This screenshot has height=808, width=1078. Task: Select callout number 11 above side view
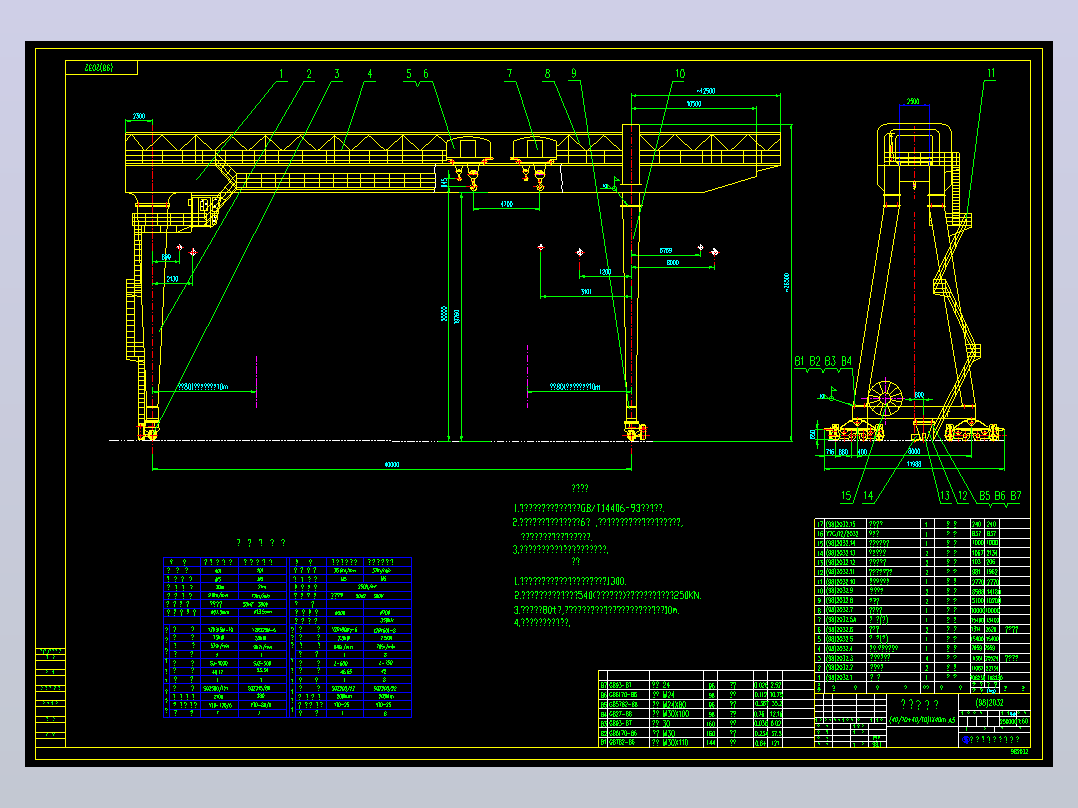tap(991, 73)
